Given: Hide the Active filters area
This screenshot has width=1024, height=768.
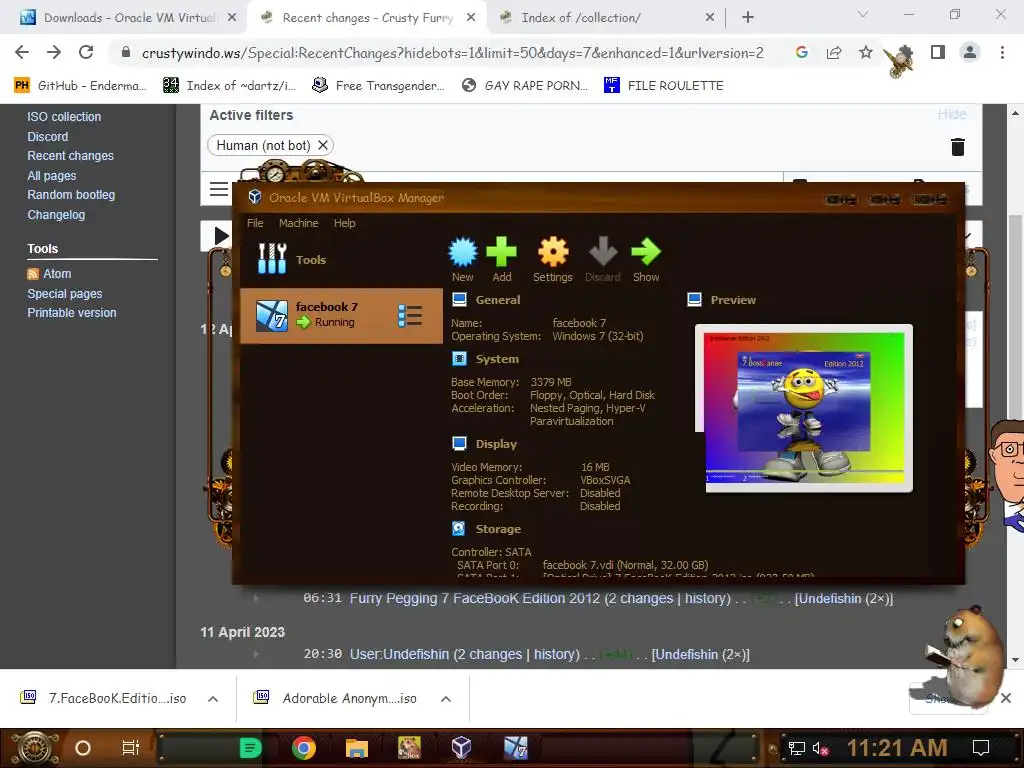Looking at the screenshot, I should tap(952, 114).
